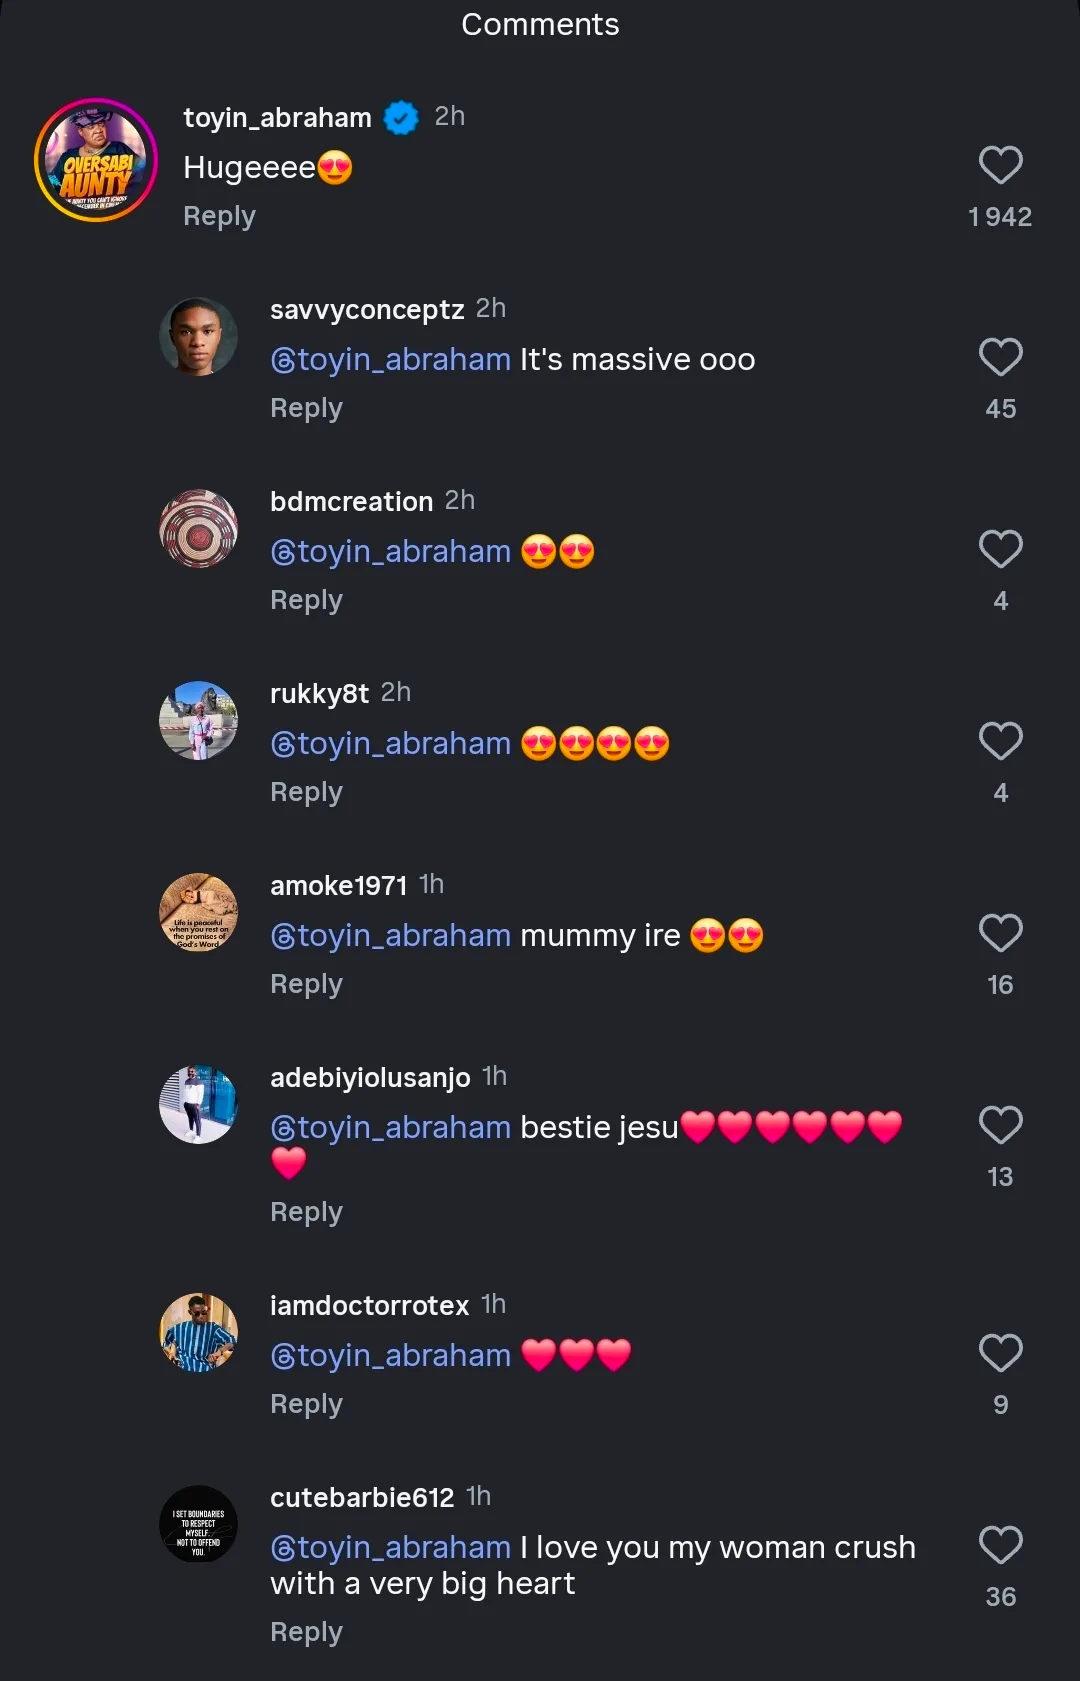Open iamdoctorrotex username link
Screen dimensions: 1080x1681
point(369,1306)
